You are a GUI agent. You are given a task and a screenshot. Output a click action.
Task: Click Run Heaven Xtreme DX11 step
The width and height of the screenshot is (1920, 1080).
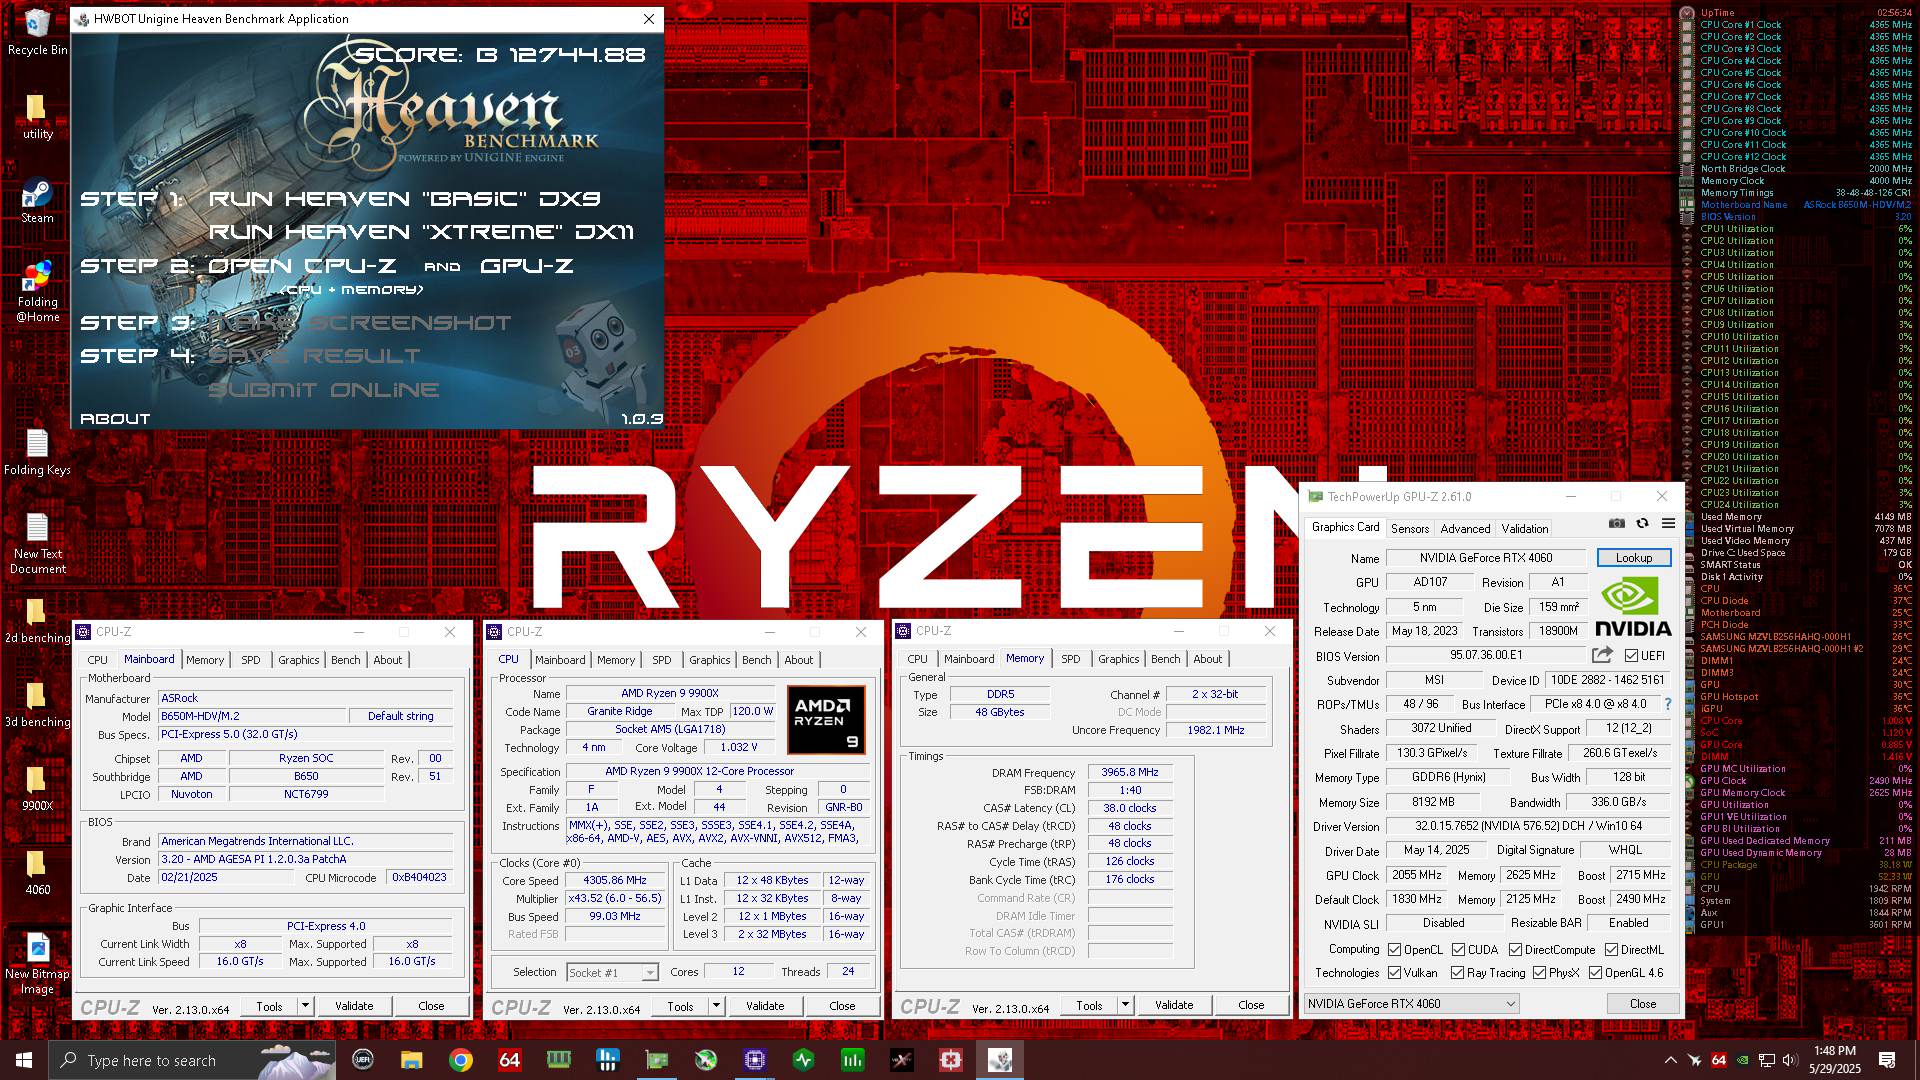(x=421, y=232)
